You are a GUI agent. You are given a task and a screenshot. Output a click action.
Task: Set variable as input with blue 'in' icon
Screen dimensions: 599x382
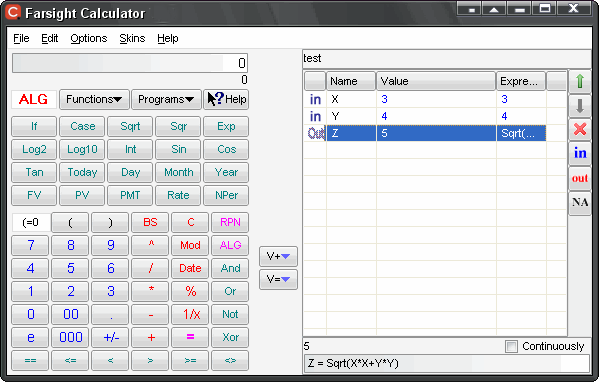pos(580,154)
